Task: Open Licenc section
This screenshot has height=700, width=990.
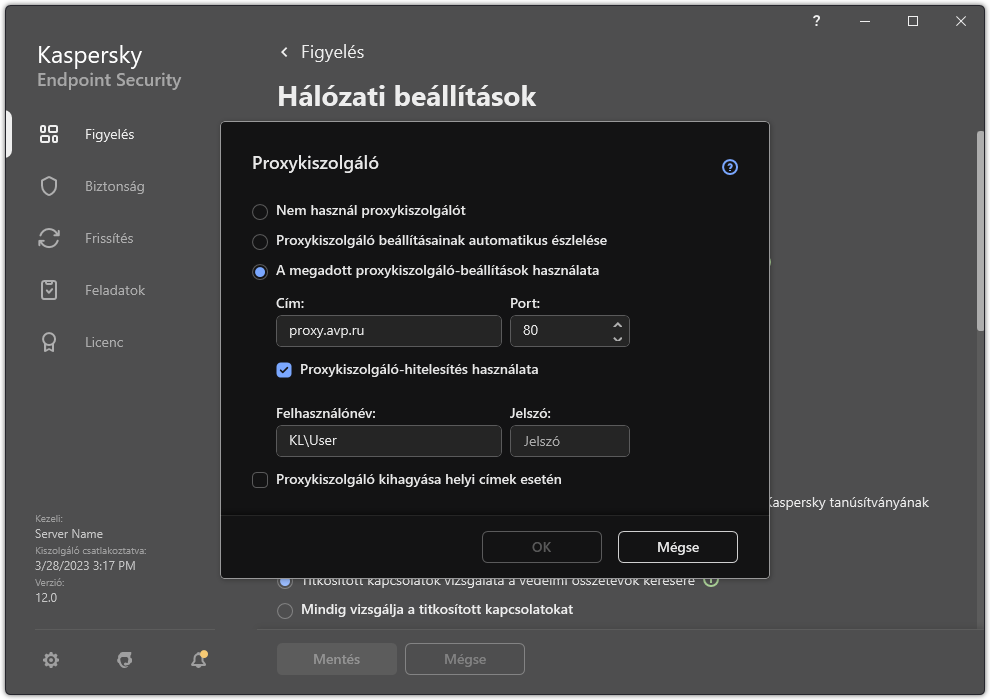Action: [104, 342]
